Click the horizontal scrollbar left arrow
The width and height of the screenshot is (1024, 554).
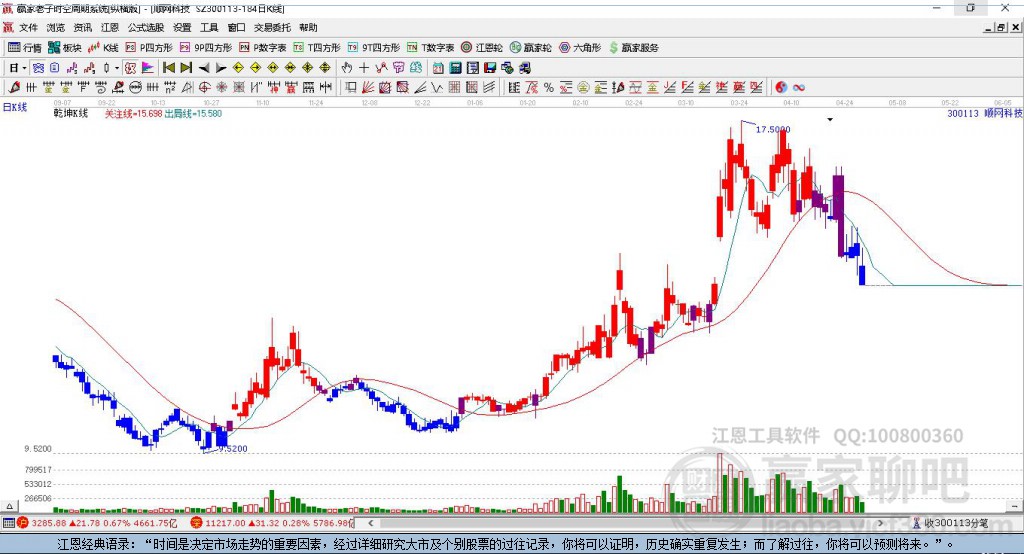(370, 523)
